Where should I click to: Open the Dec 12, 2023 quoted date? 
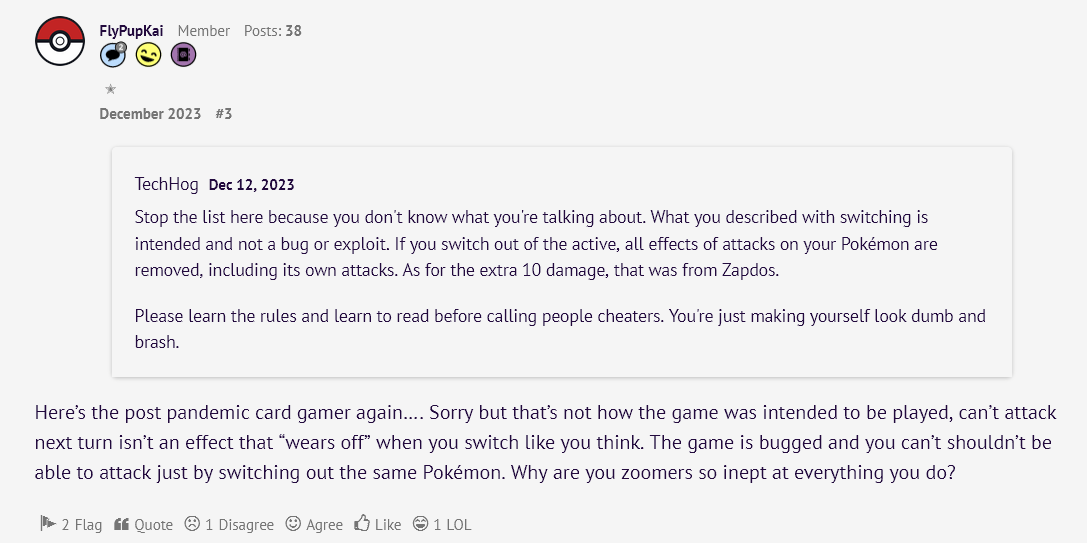point(252,185)
